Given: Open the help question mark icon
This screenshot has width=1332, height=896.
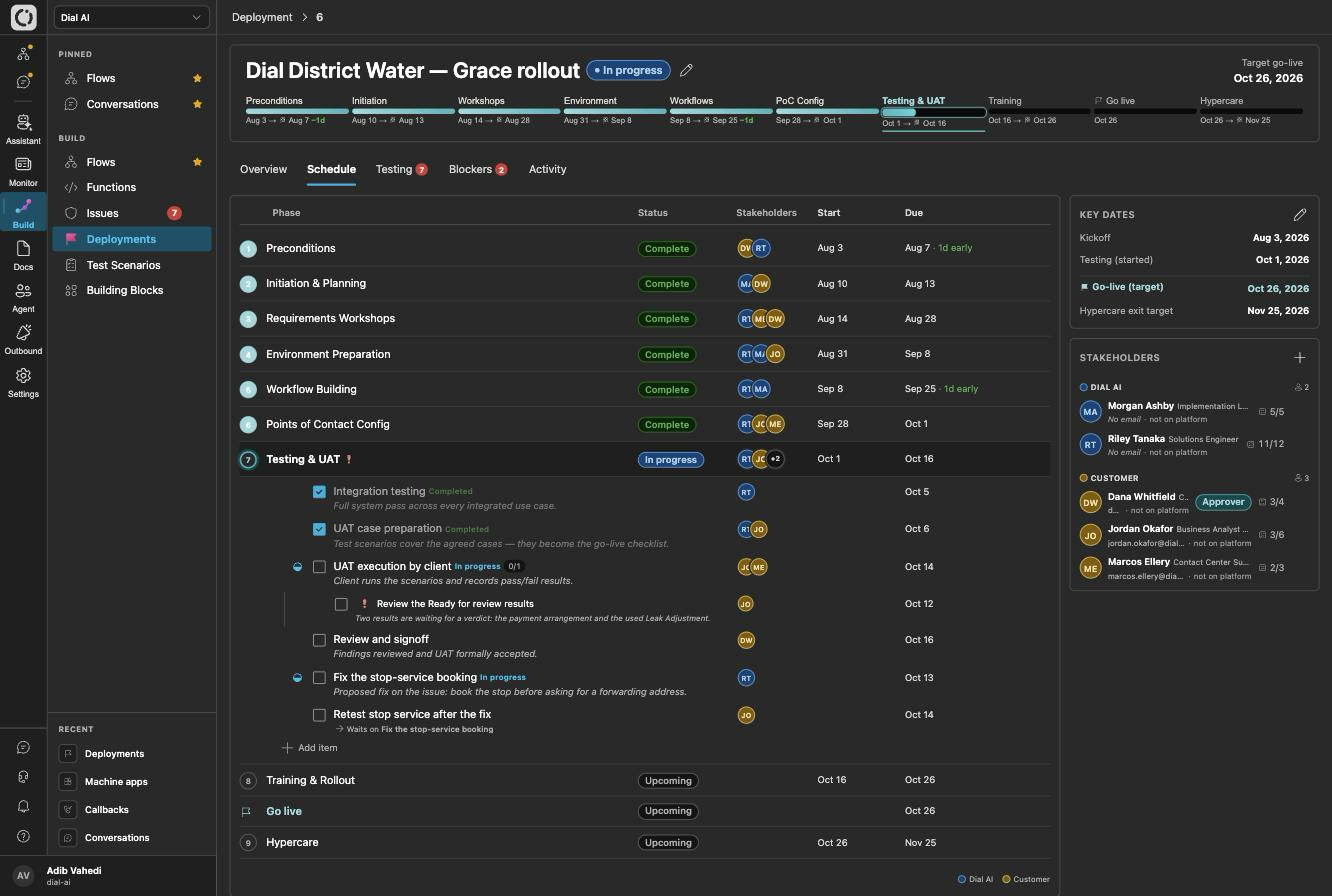Looking at the screenshot, I should pos(23,836).
